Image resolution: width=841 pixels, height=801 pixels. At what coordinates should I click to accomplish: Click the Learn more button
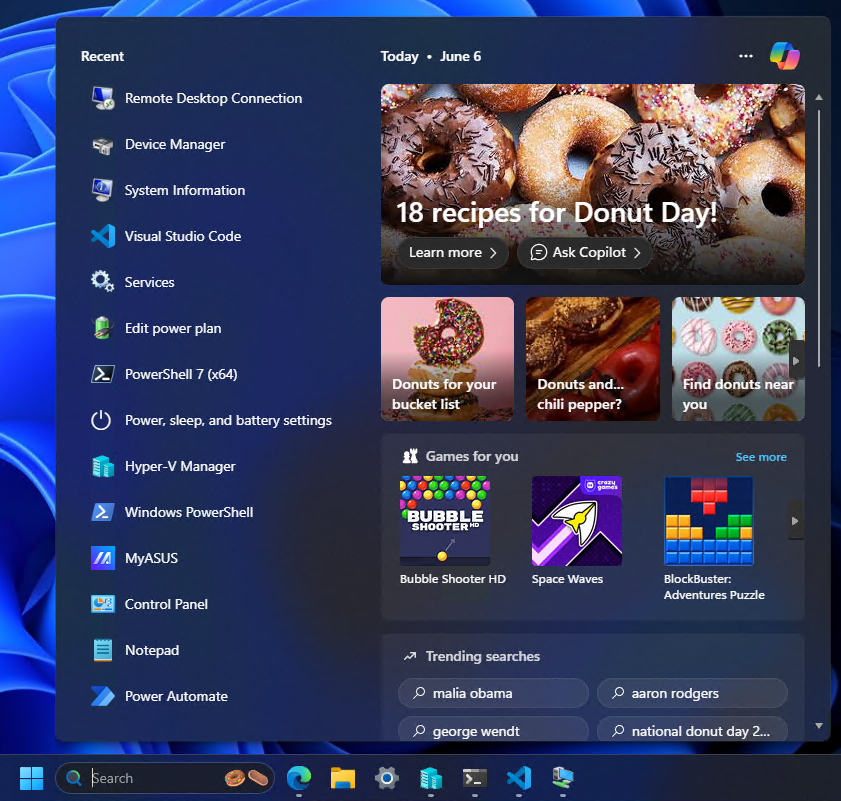coord(453,253)
